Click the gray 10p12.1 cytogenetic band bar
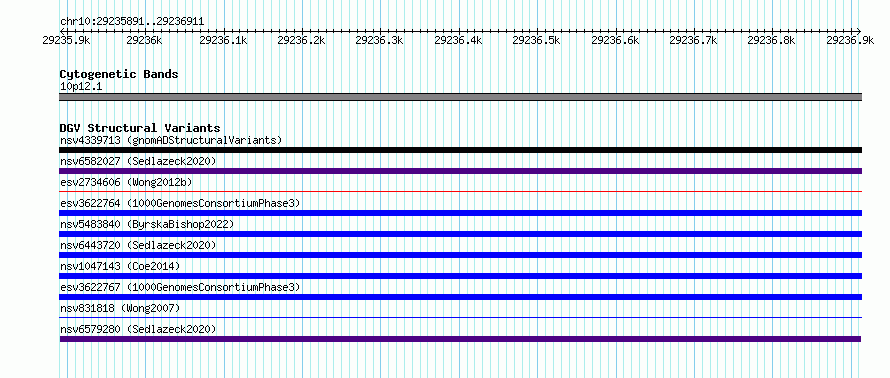The image size is (890, 378). (460, 97)
